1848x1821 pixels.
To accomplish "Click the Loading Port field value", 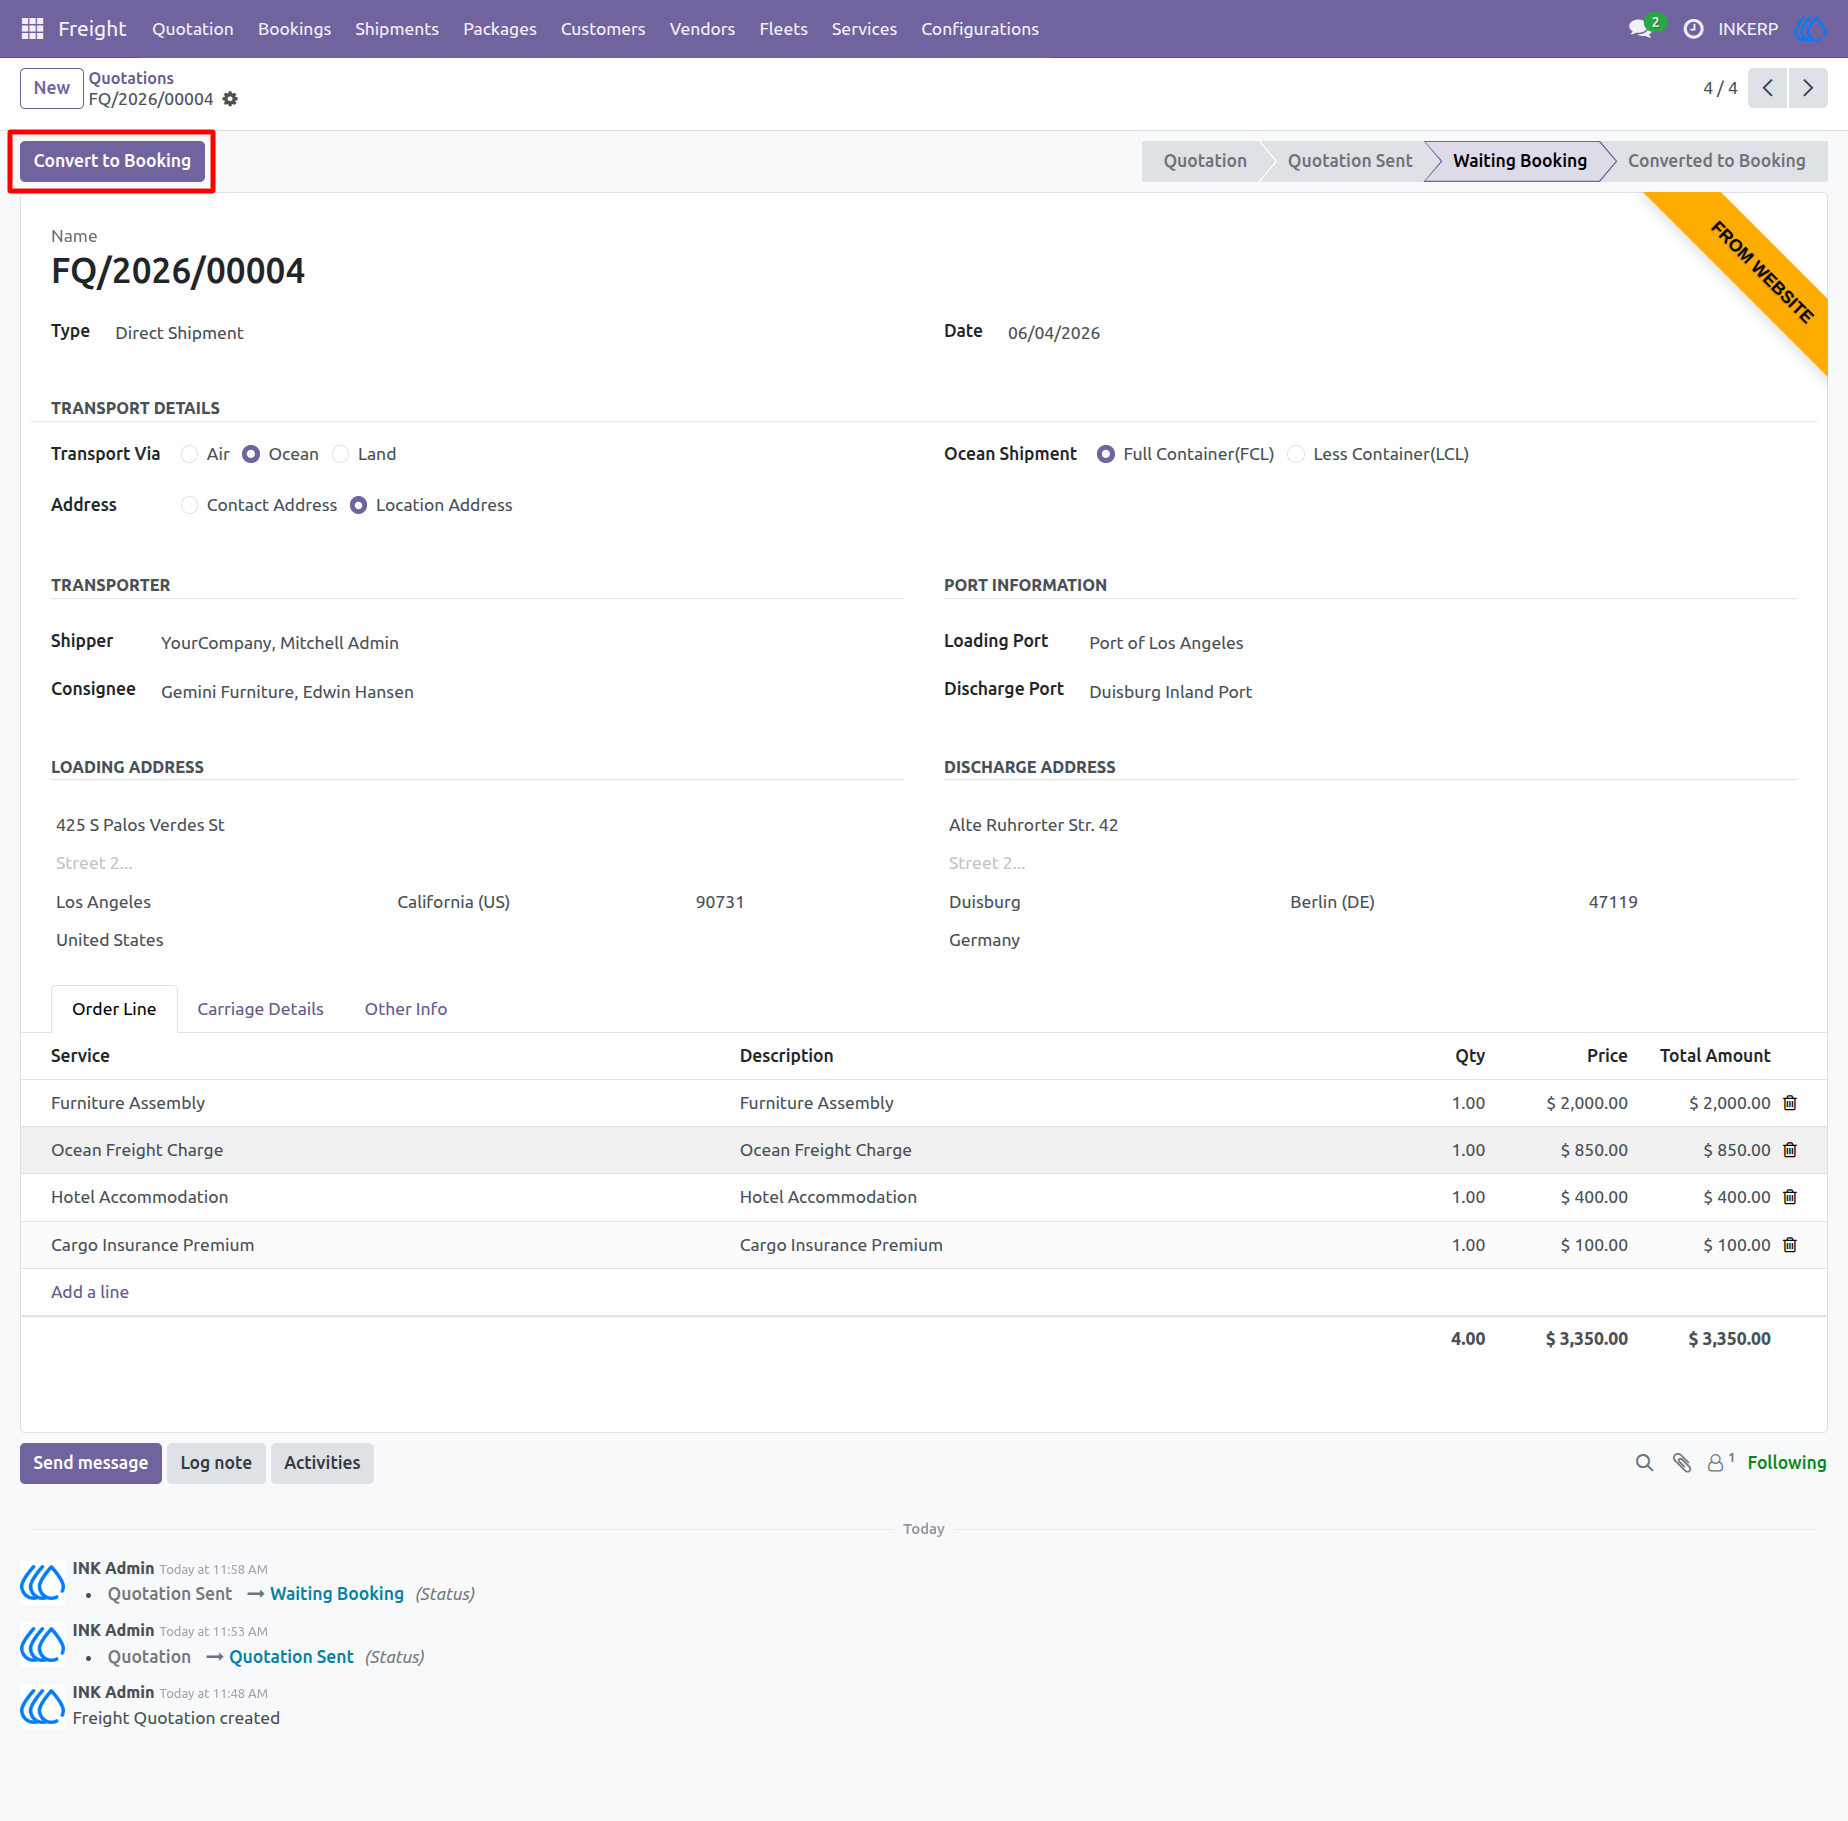I will (x=1166, y=643).
